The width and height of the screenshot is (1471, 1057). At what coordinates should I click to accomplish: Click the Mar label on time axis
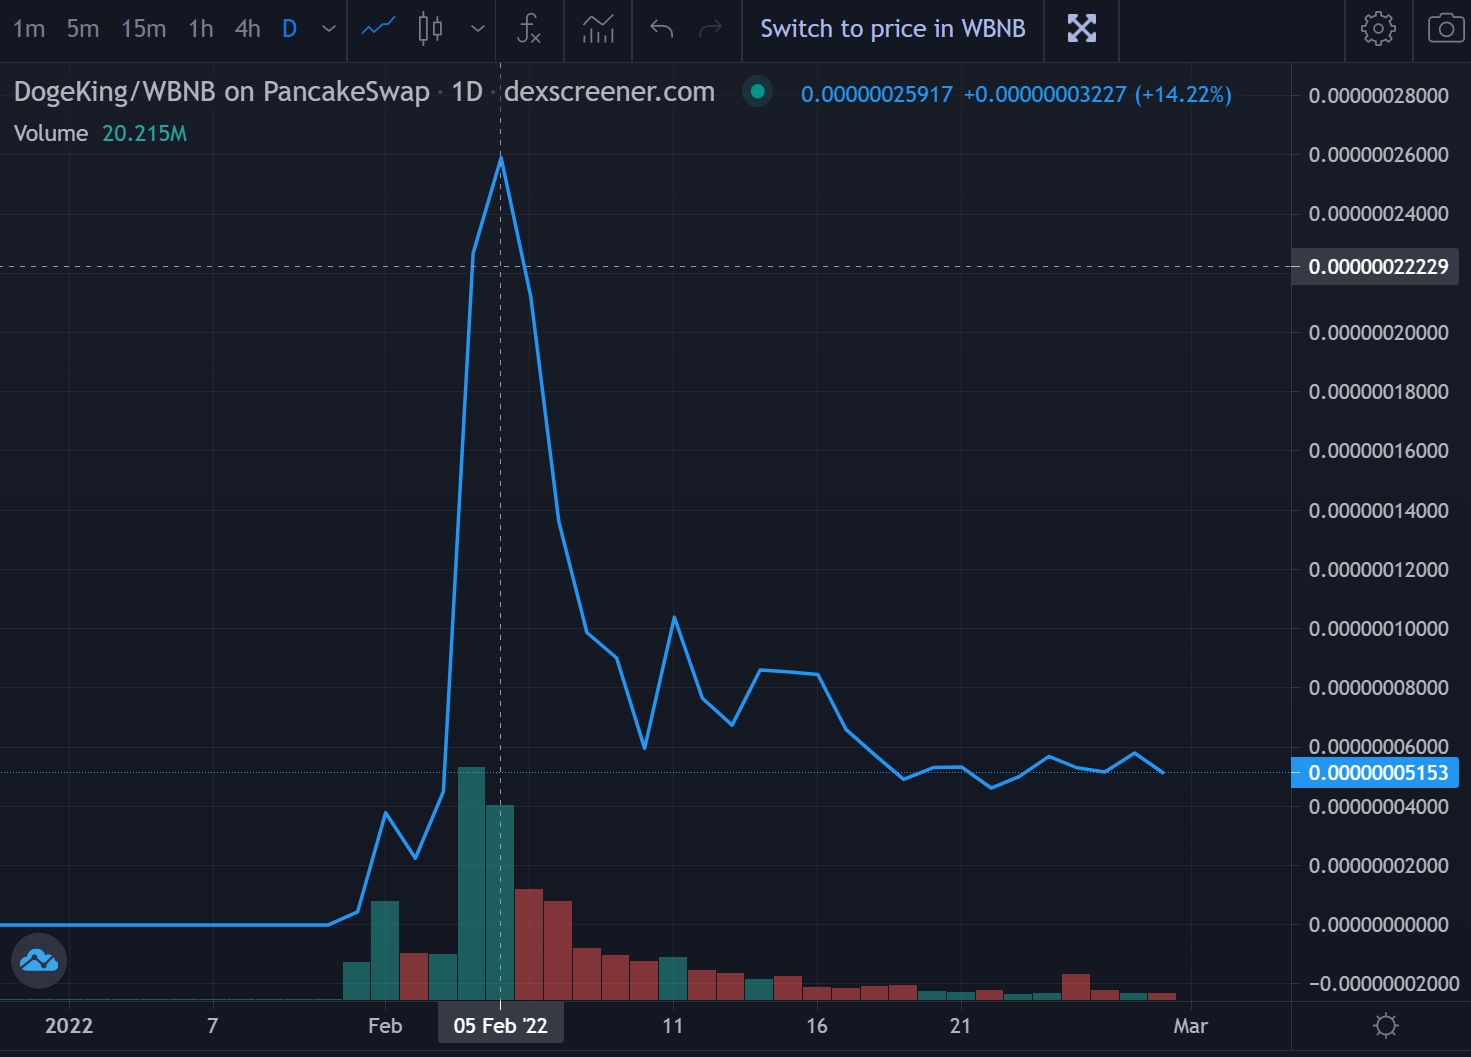[1190, 1026]
